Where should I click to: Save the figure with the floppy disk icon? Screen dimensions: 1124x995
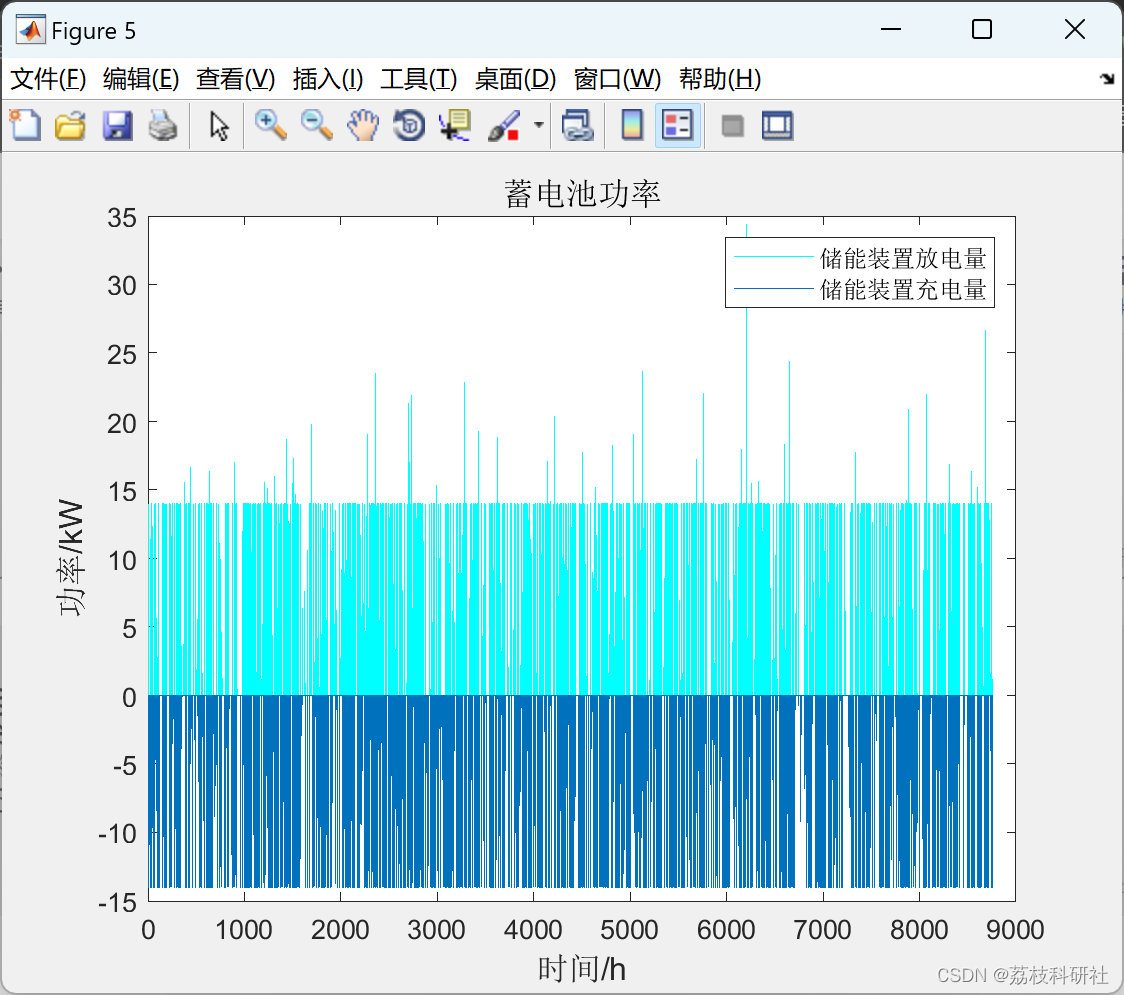pos(117,125)
